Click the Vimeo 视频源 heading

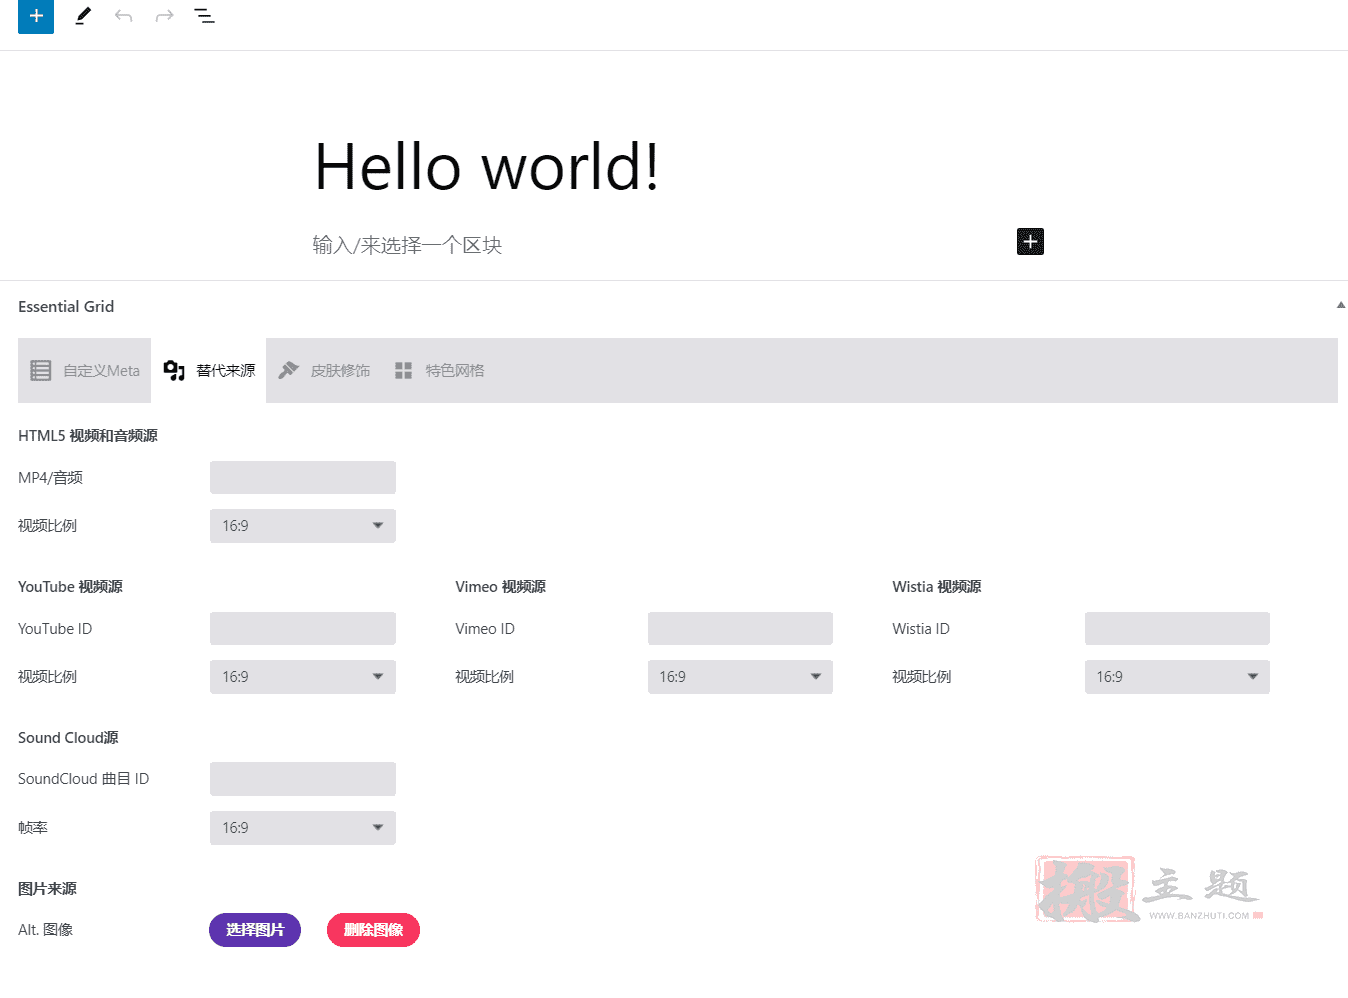tap(500, 586)
